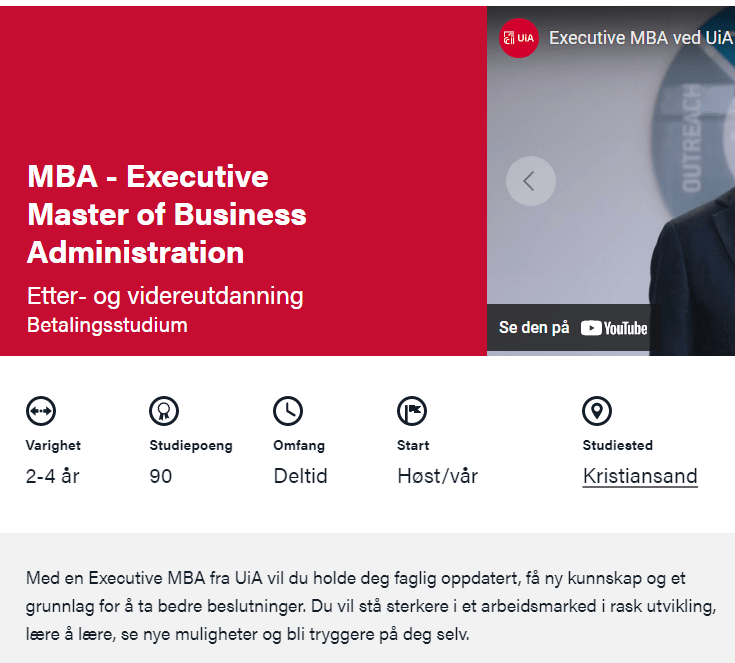Open the Kristiansand study location link
Viewport: 735px width, 663px height.
(x=640, y=476)
